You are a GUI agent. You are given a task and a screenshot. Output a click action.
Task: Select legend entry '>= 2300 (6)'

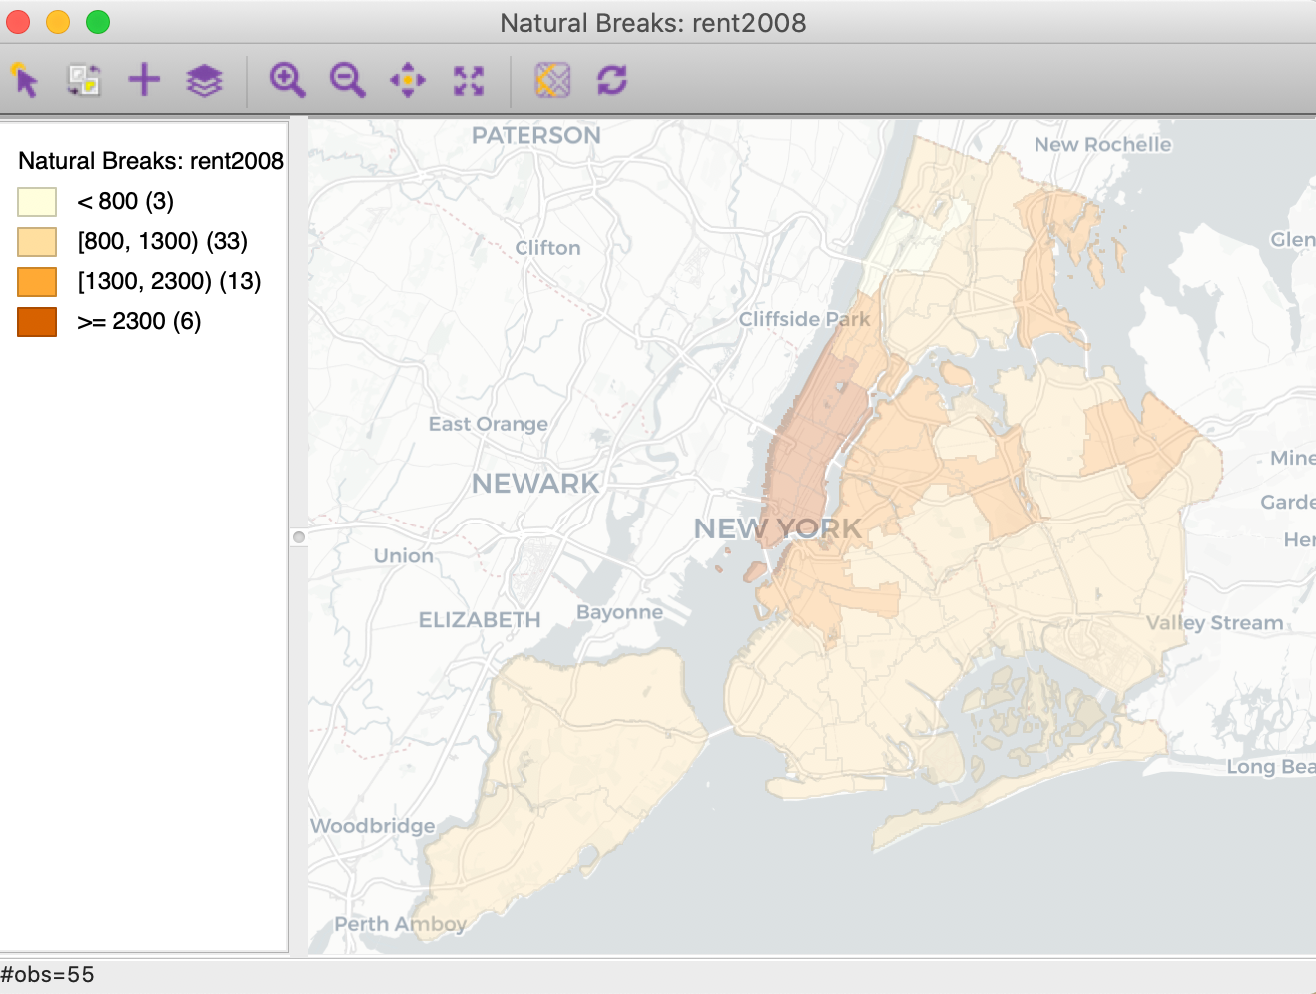pos(139,321)
